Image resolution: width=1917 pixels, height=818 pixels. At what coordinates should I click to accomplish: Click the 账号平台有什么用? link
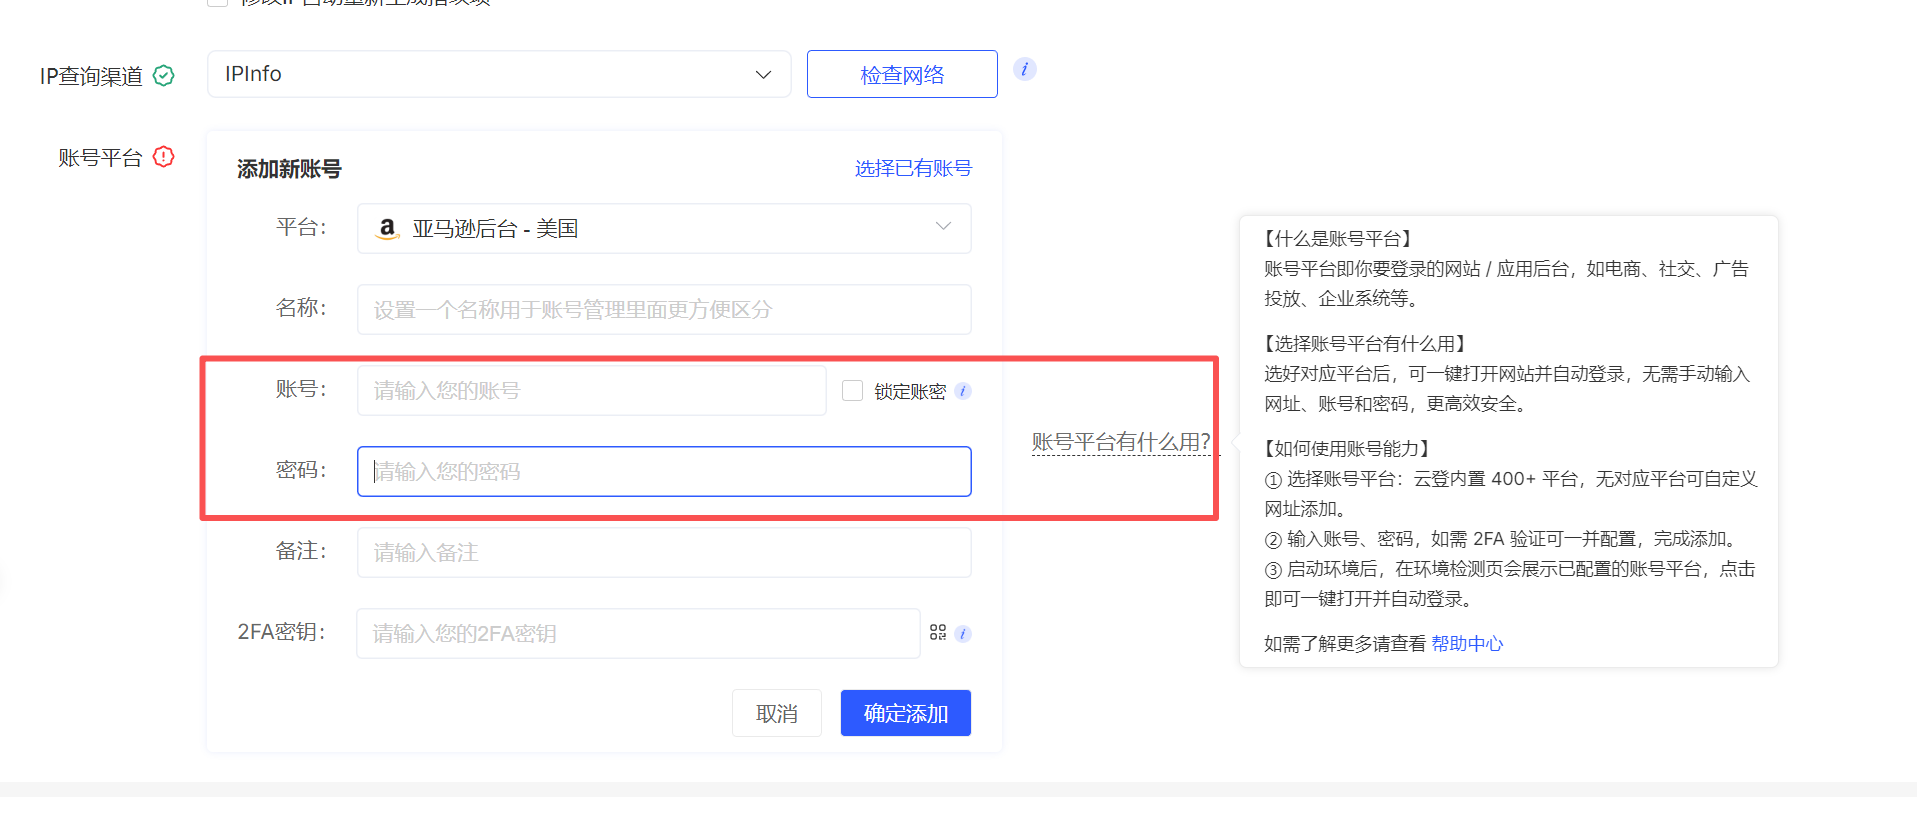1121,442
